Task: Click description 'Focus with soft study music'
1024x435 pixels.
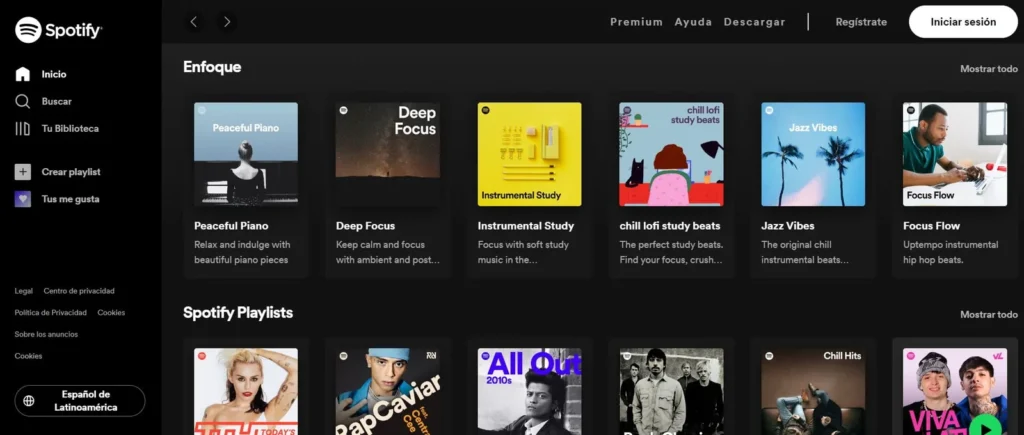Action: coord(523,252)
